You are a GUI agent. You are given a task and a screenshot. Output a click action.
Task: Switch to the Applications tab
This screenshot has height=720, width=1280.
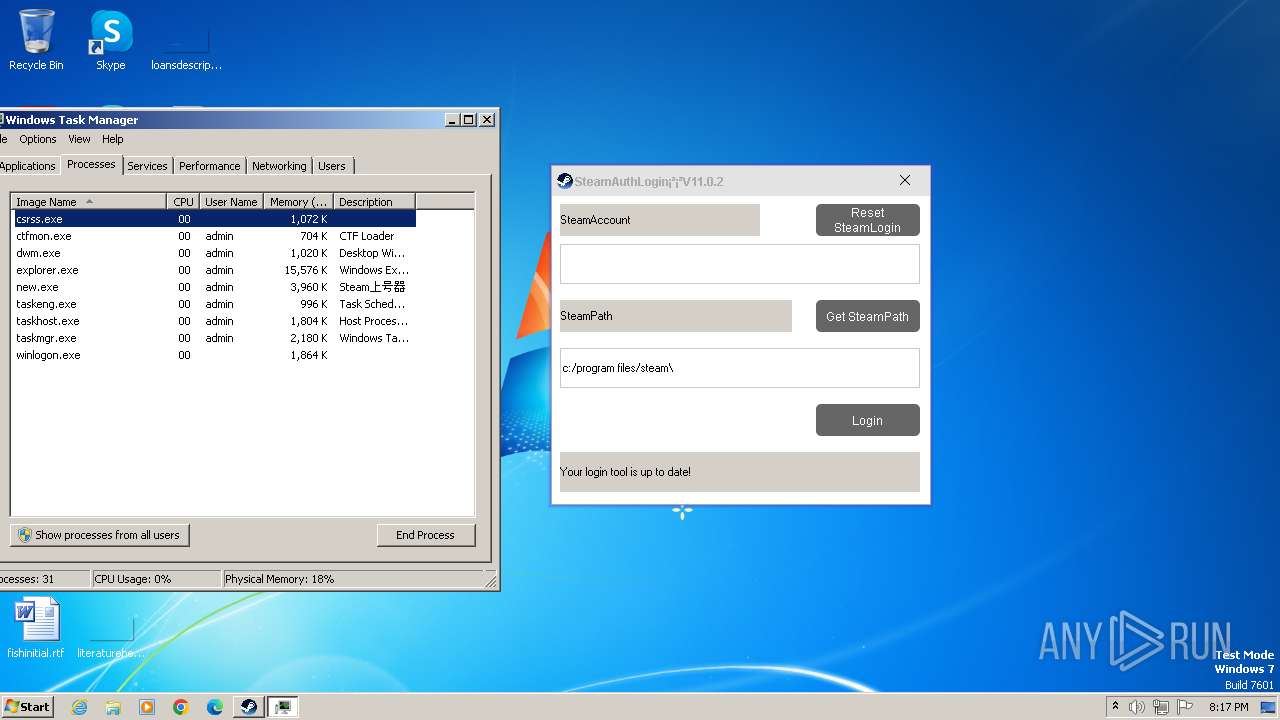coord(28,166)
